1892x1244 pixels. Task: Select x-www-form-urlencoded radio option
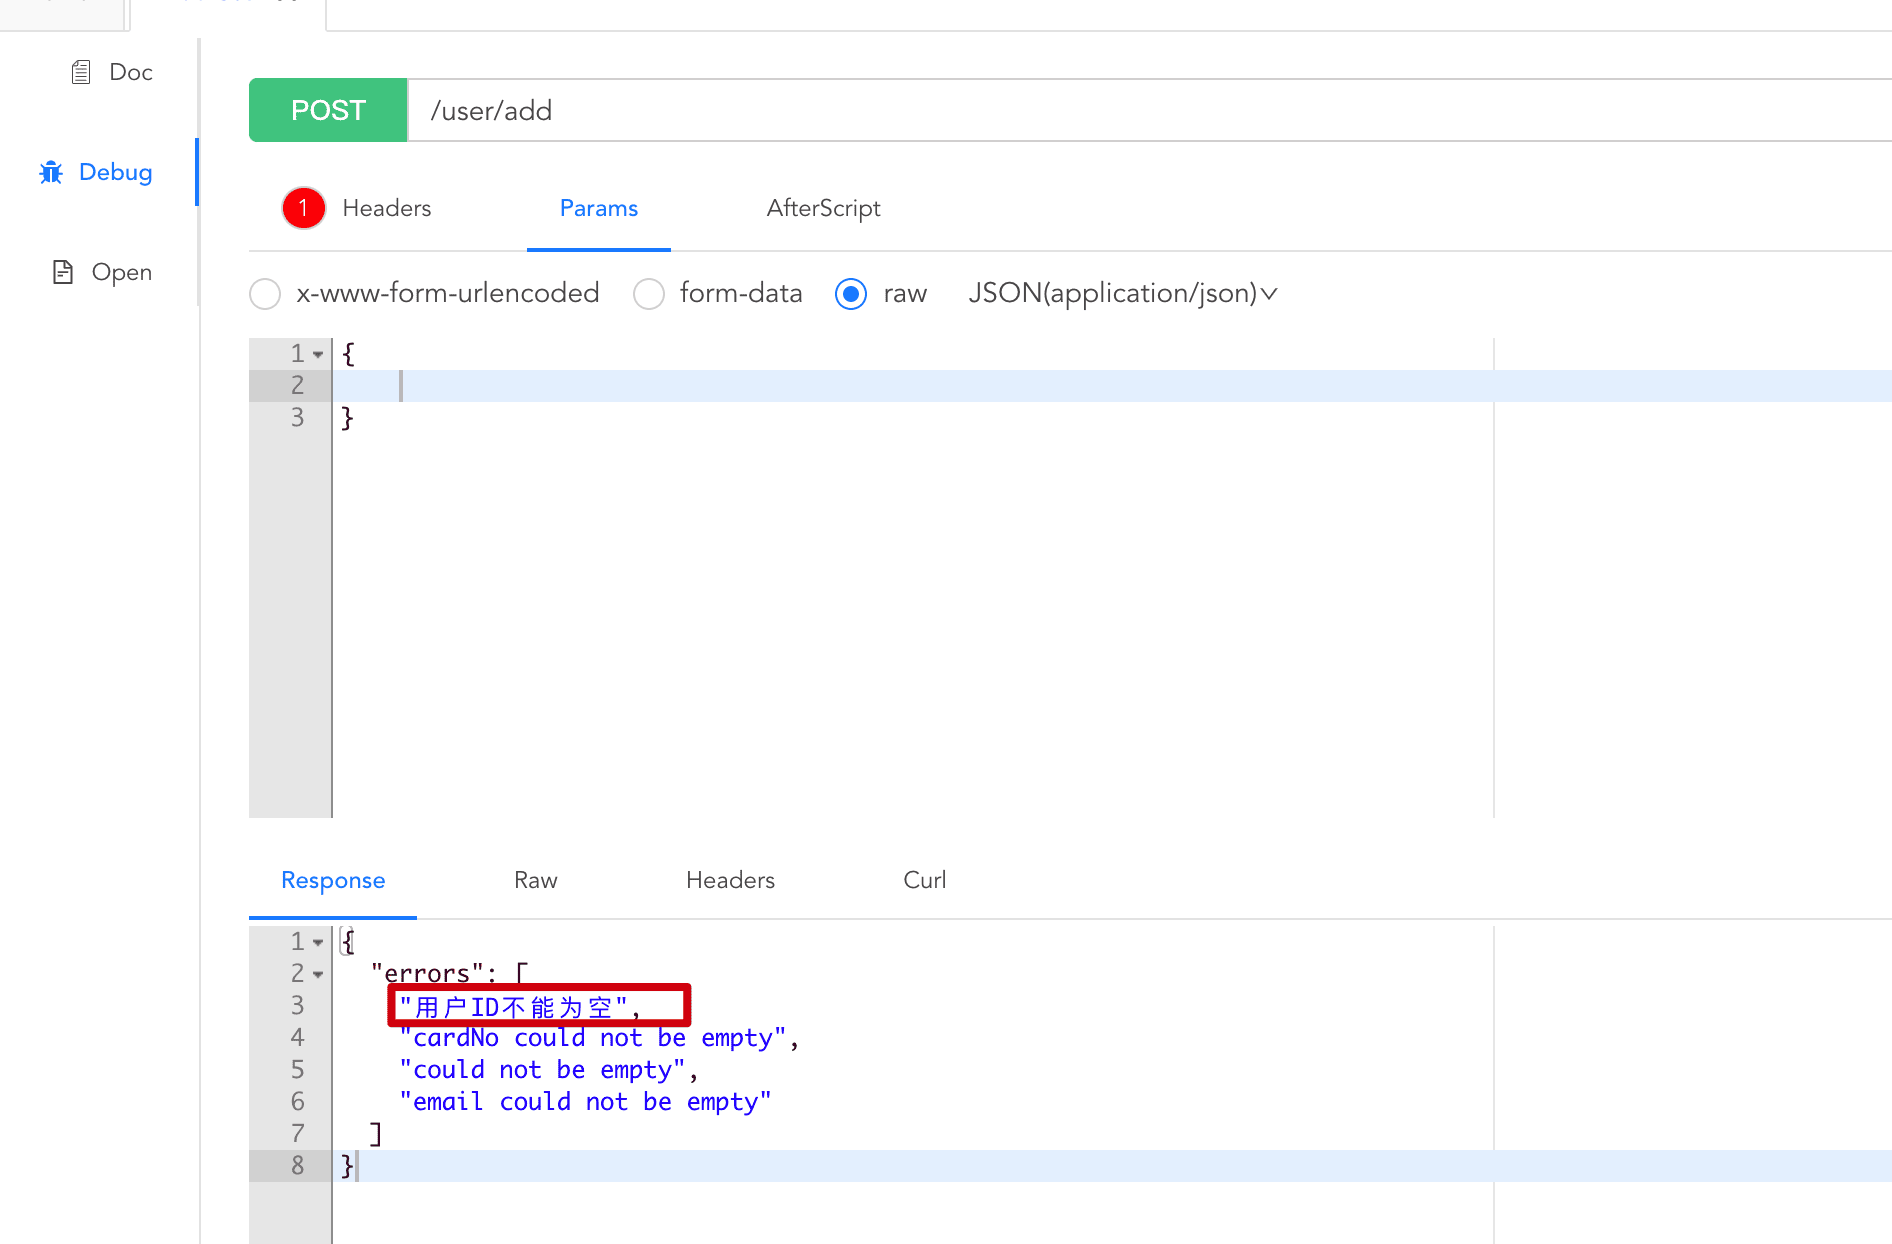[x=265, y=294]
